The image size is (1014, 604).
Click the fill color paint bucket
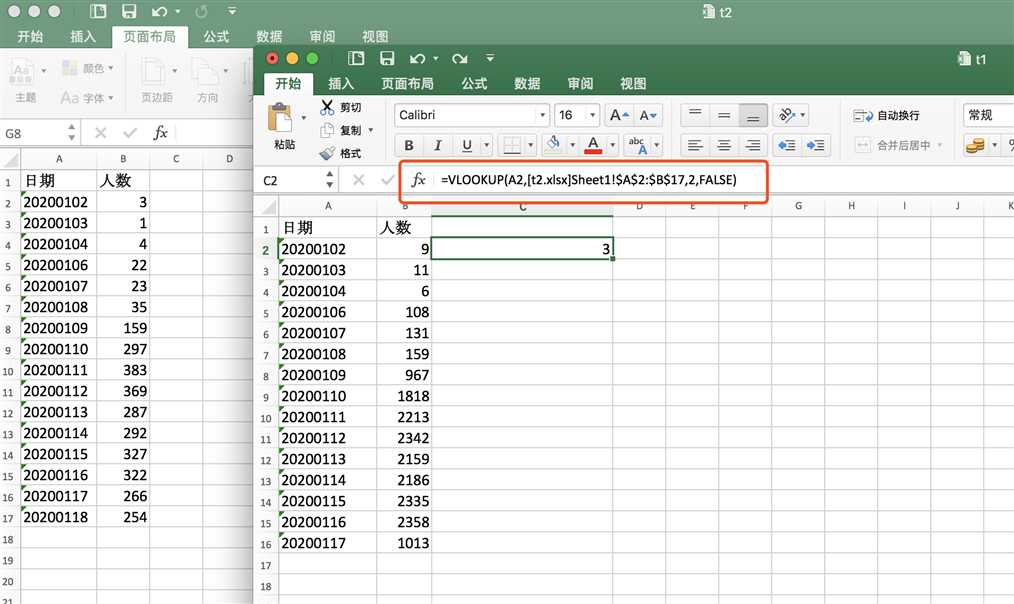coord(553,144)
